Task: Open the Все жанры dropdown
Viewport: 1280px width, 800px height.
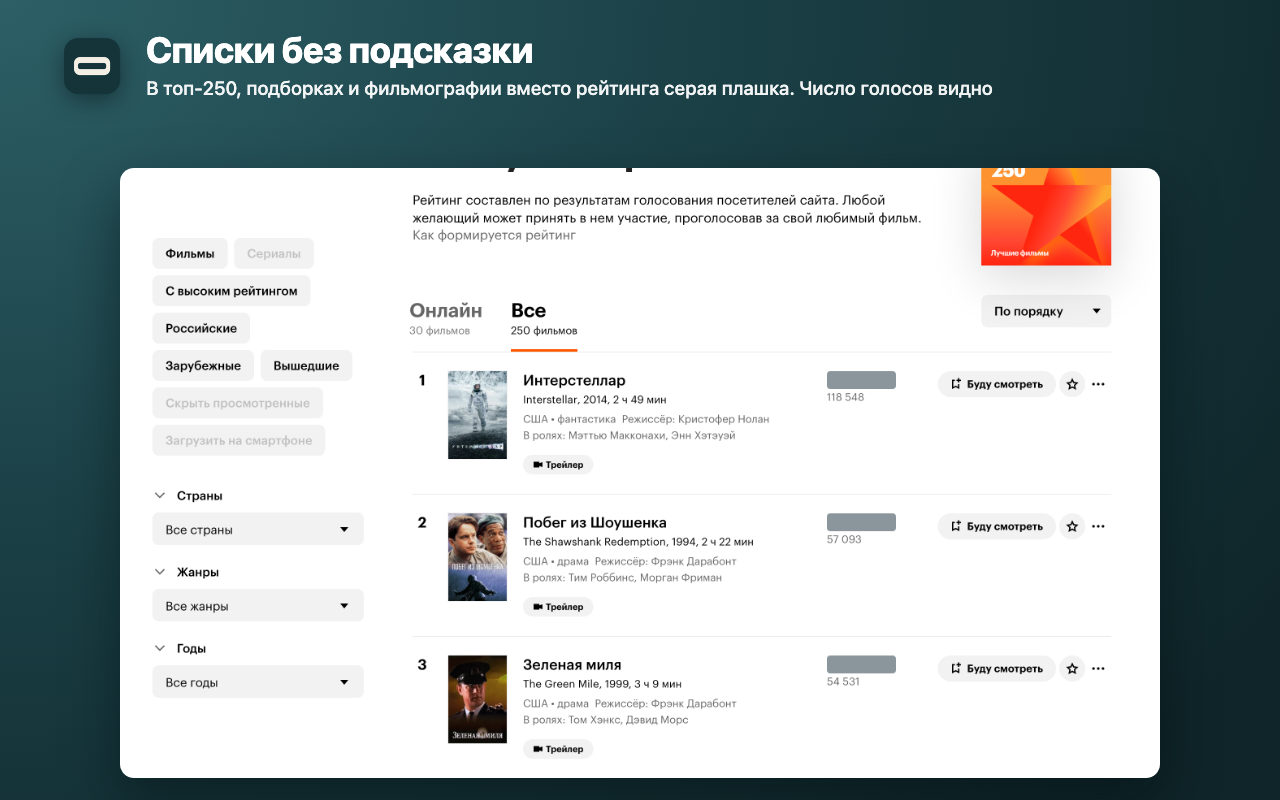Action: [x=258, y=605]
